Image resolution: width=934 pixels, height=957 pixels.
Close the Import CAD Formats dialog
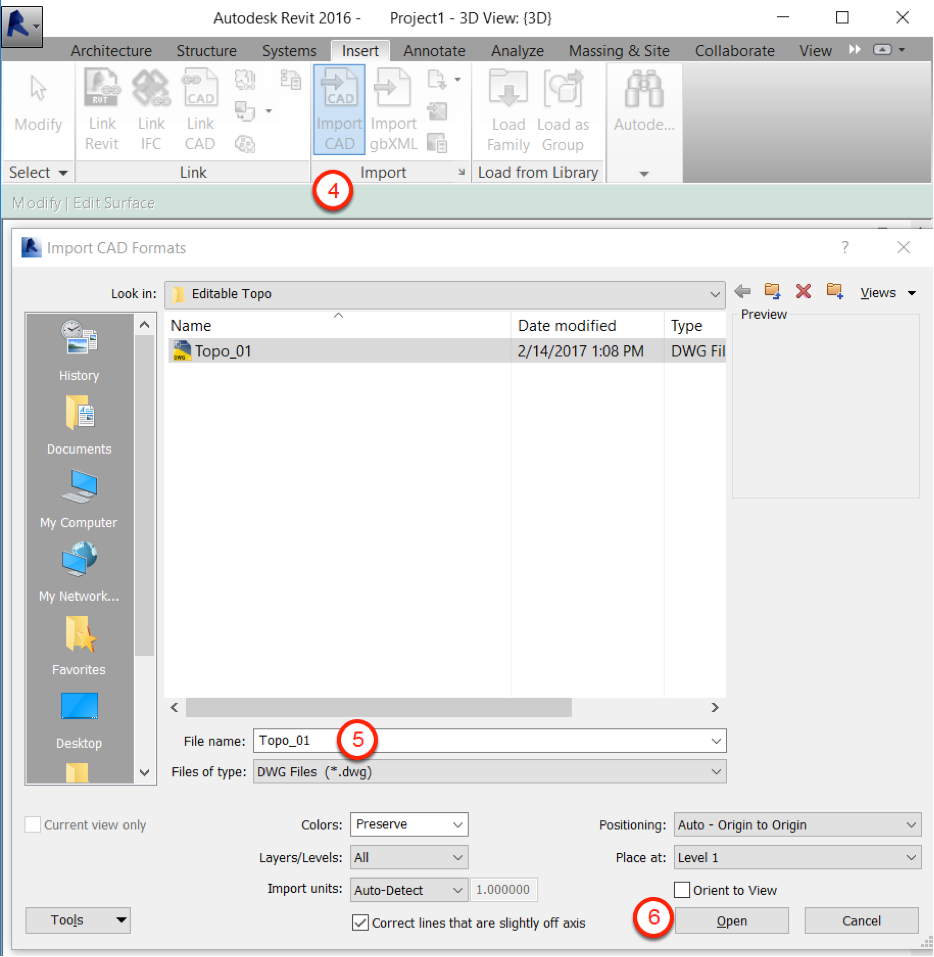point(903,247)
